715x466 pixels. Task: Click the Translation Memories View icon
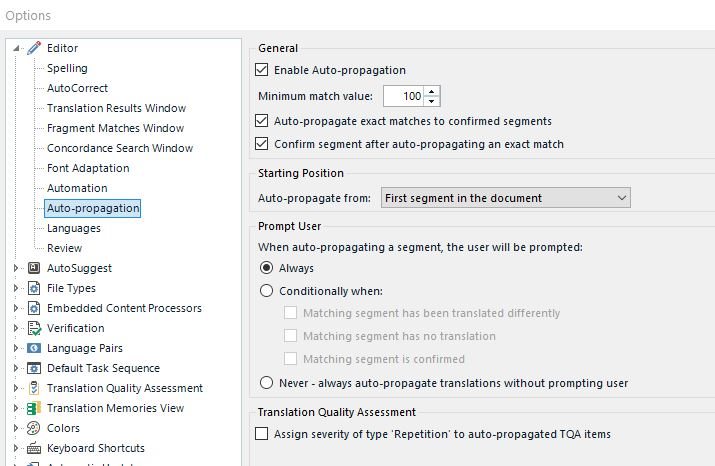(x=34, y=408)
